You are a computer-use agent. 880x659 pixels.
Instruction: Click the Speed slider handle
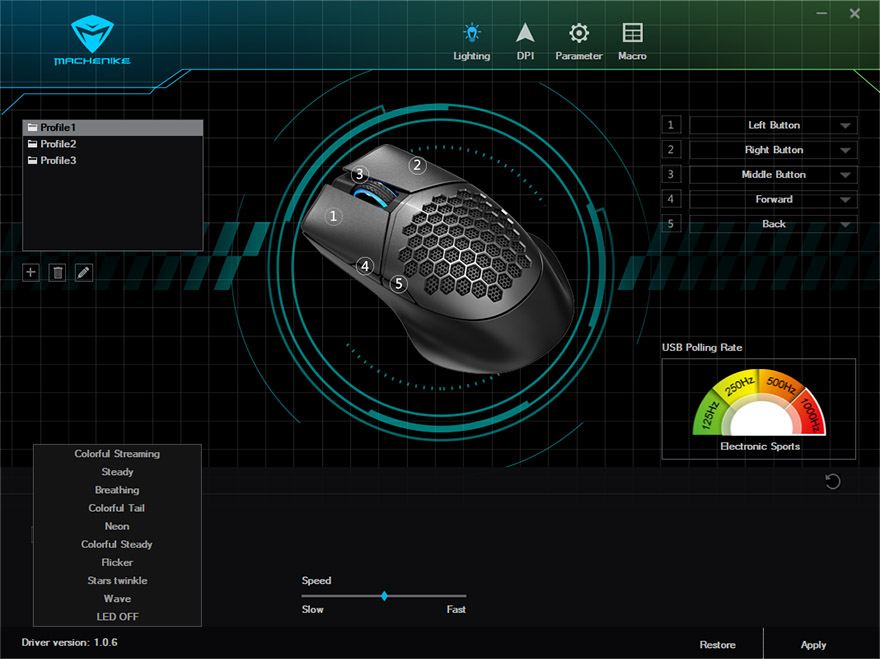384,596
